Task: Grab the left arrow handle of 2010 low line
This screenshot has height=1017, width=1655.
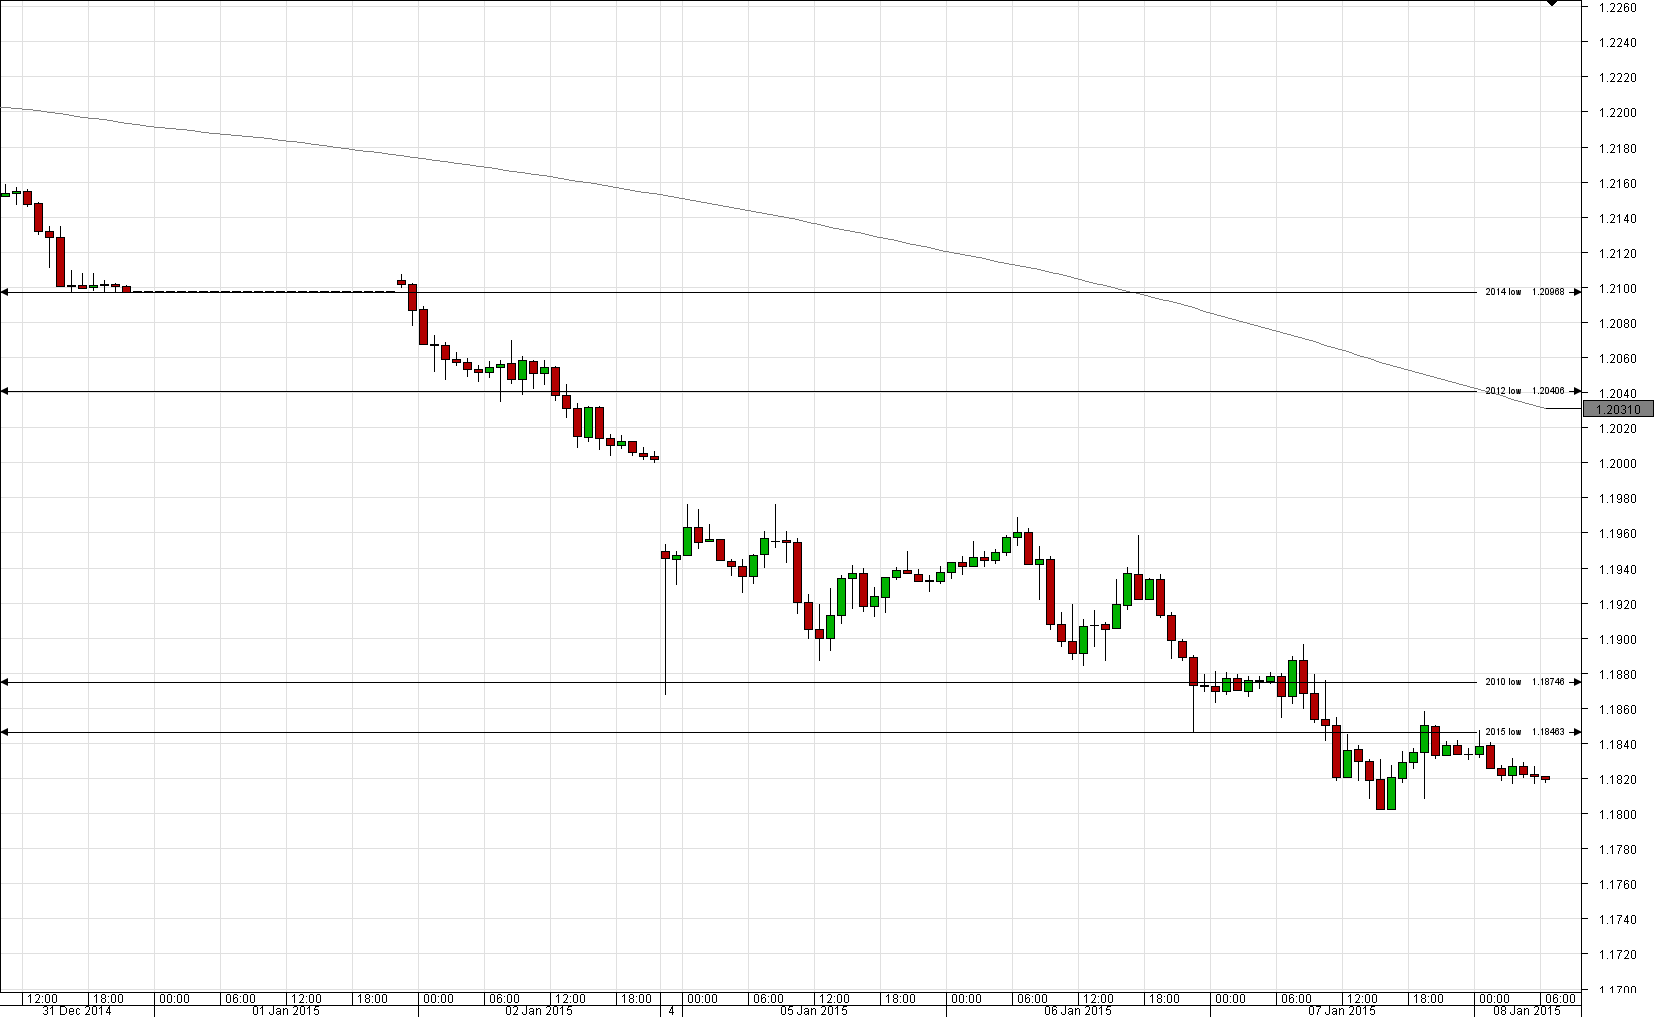Action: pyautogui.click(x=4, y=682)
